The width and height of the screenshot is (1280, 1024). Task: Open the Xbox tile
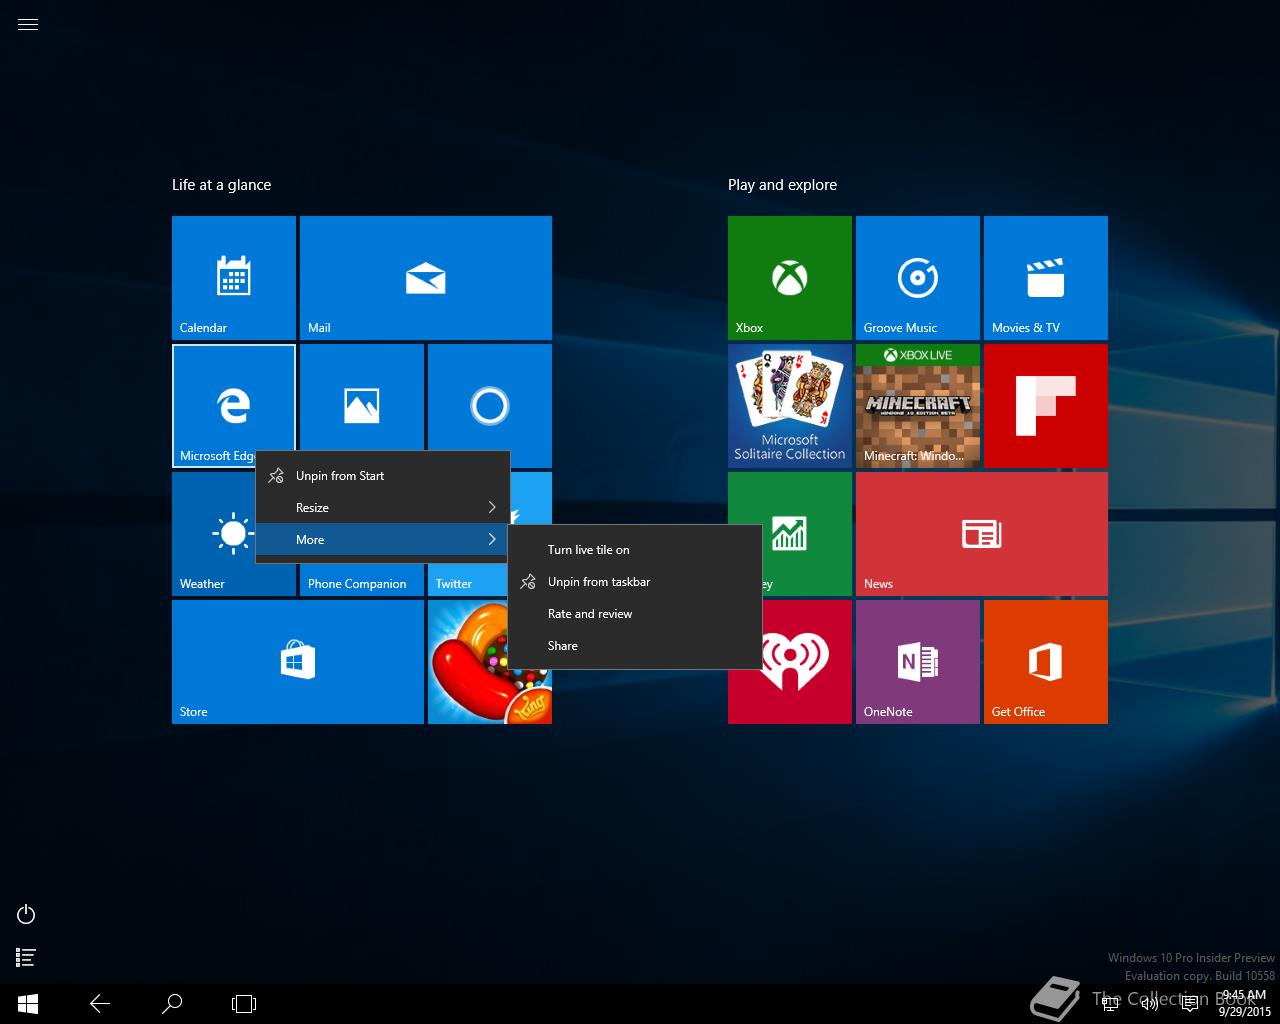[x=790, y=278]
